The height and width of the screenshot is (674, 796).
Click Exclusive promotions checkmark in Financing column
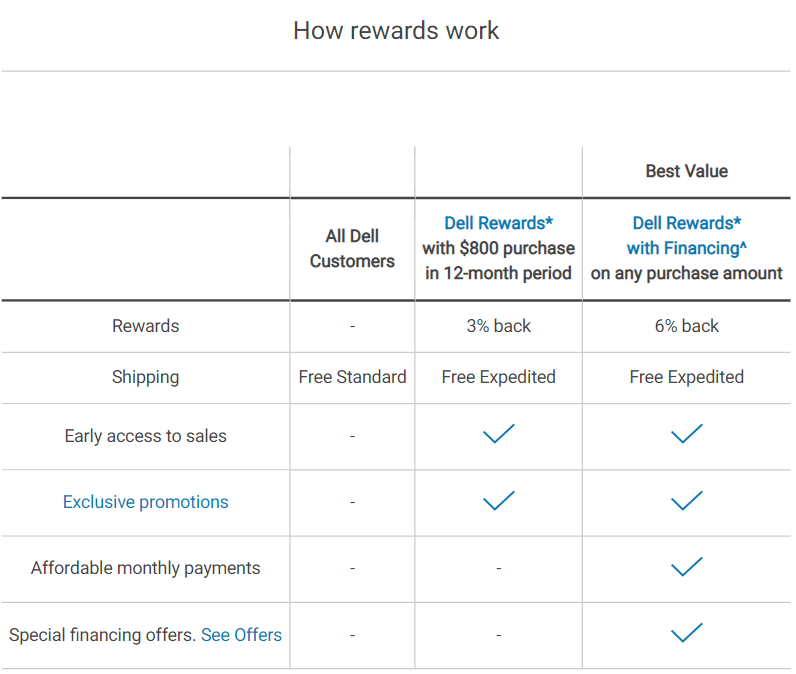point(686,501)
